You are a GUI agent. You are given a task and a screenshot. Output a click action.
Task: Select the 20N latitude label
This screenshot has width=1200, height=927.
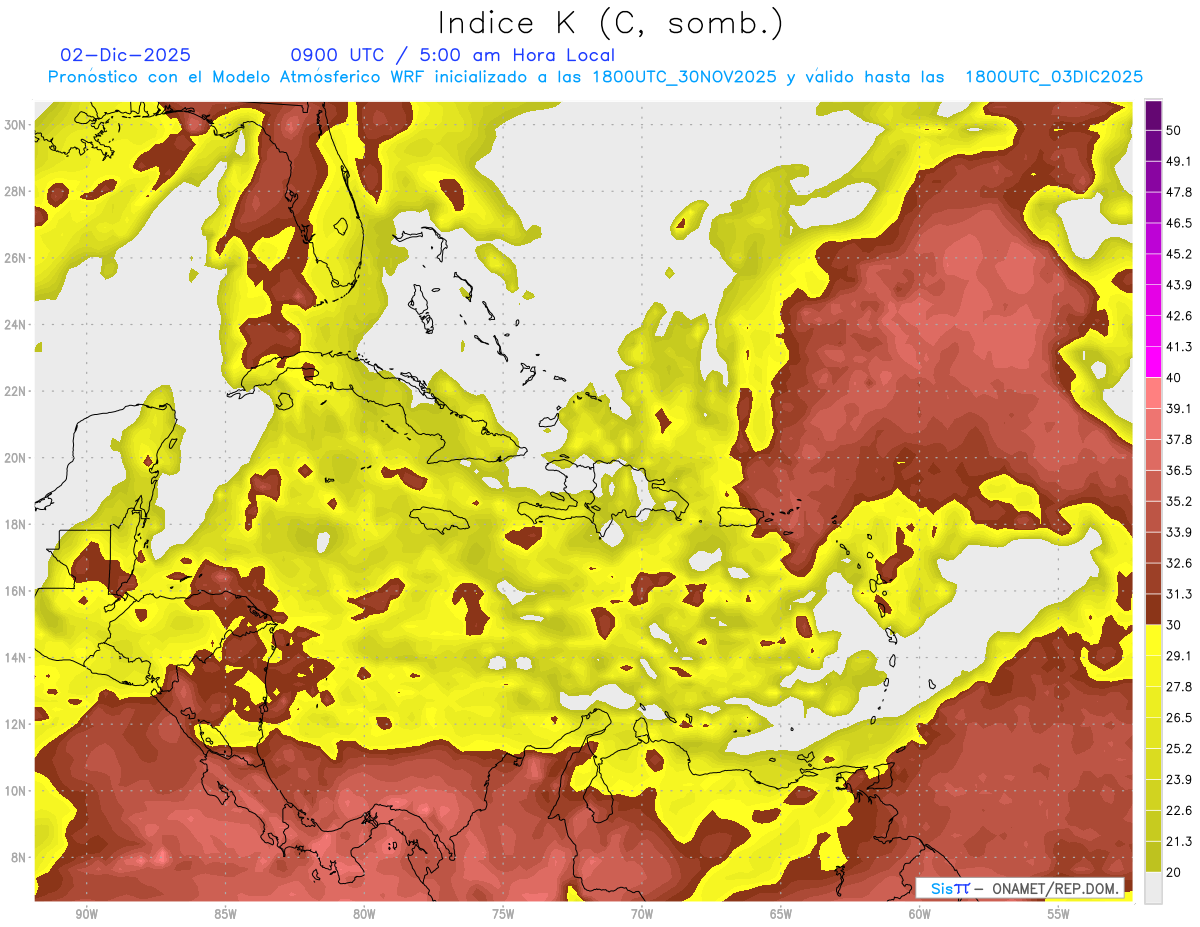[x=15, y=458]
